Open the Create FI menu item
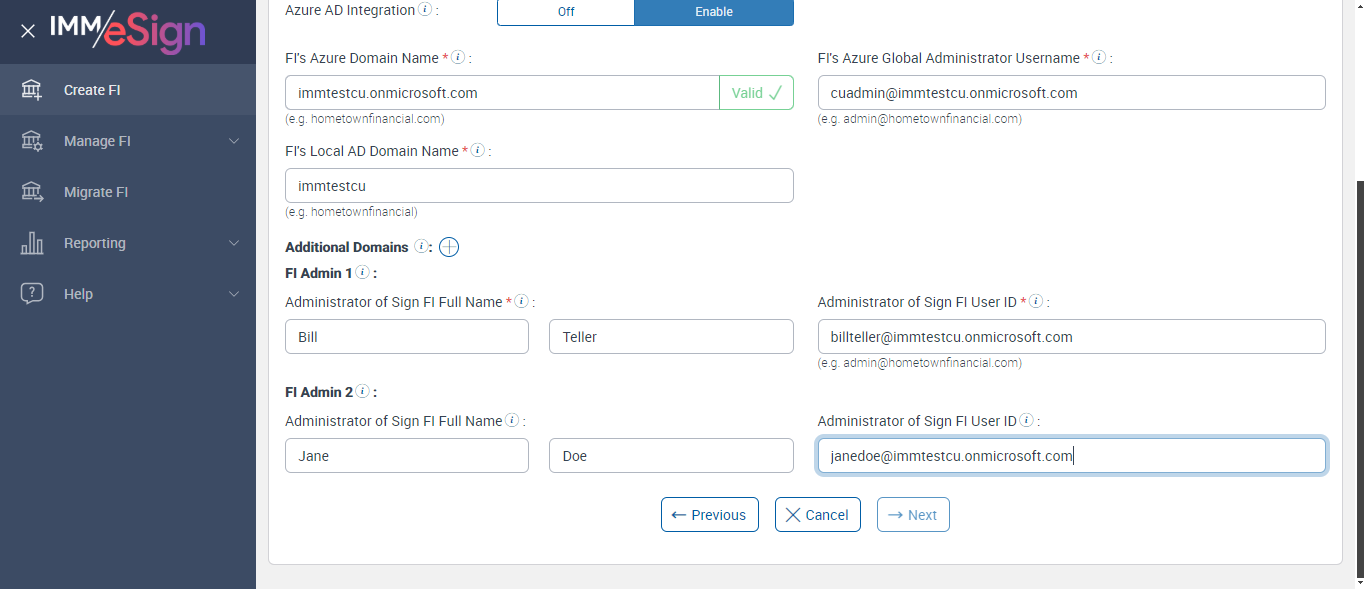Image resolution: width=1366 pixels, height=589 pixels. 128,90
